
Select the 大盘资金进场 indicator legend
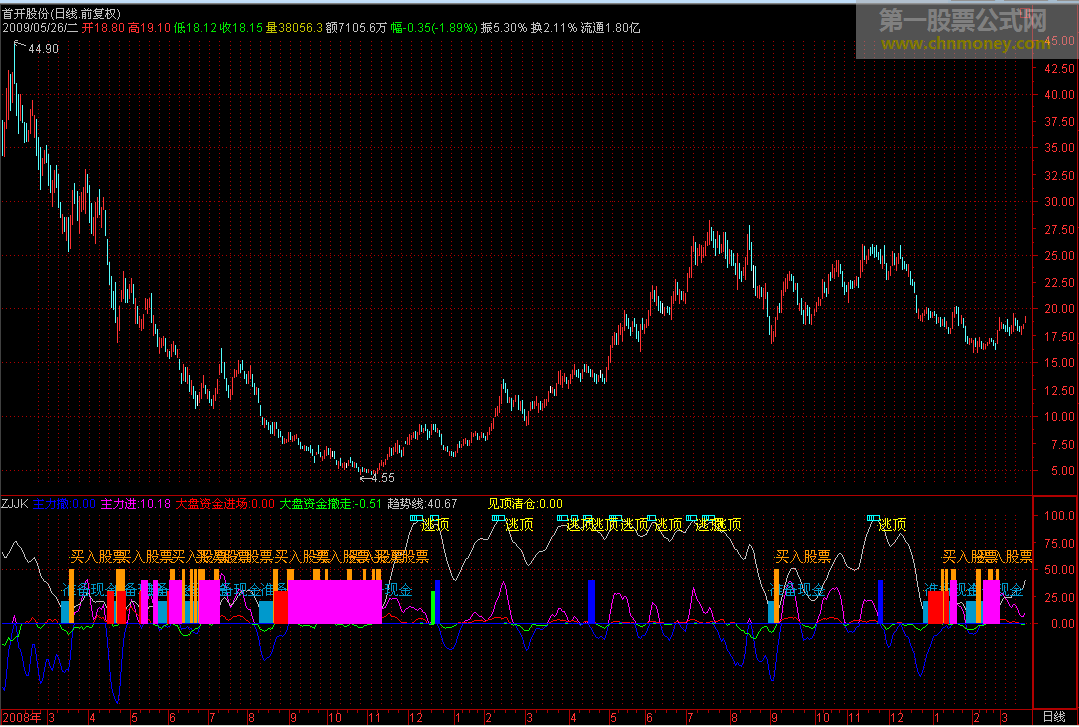(x=224, y=504)
